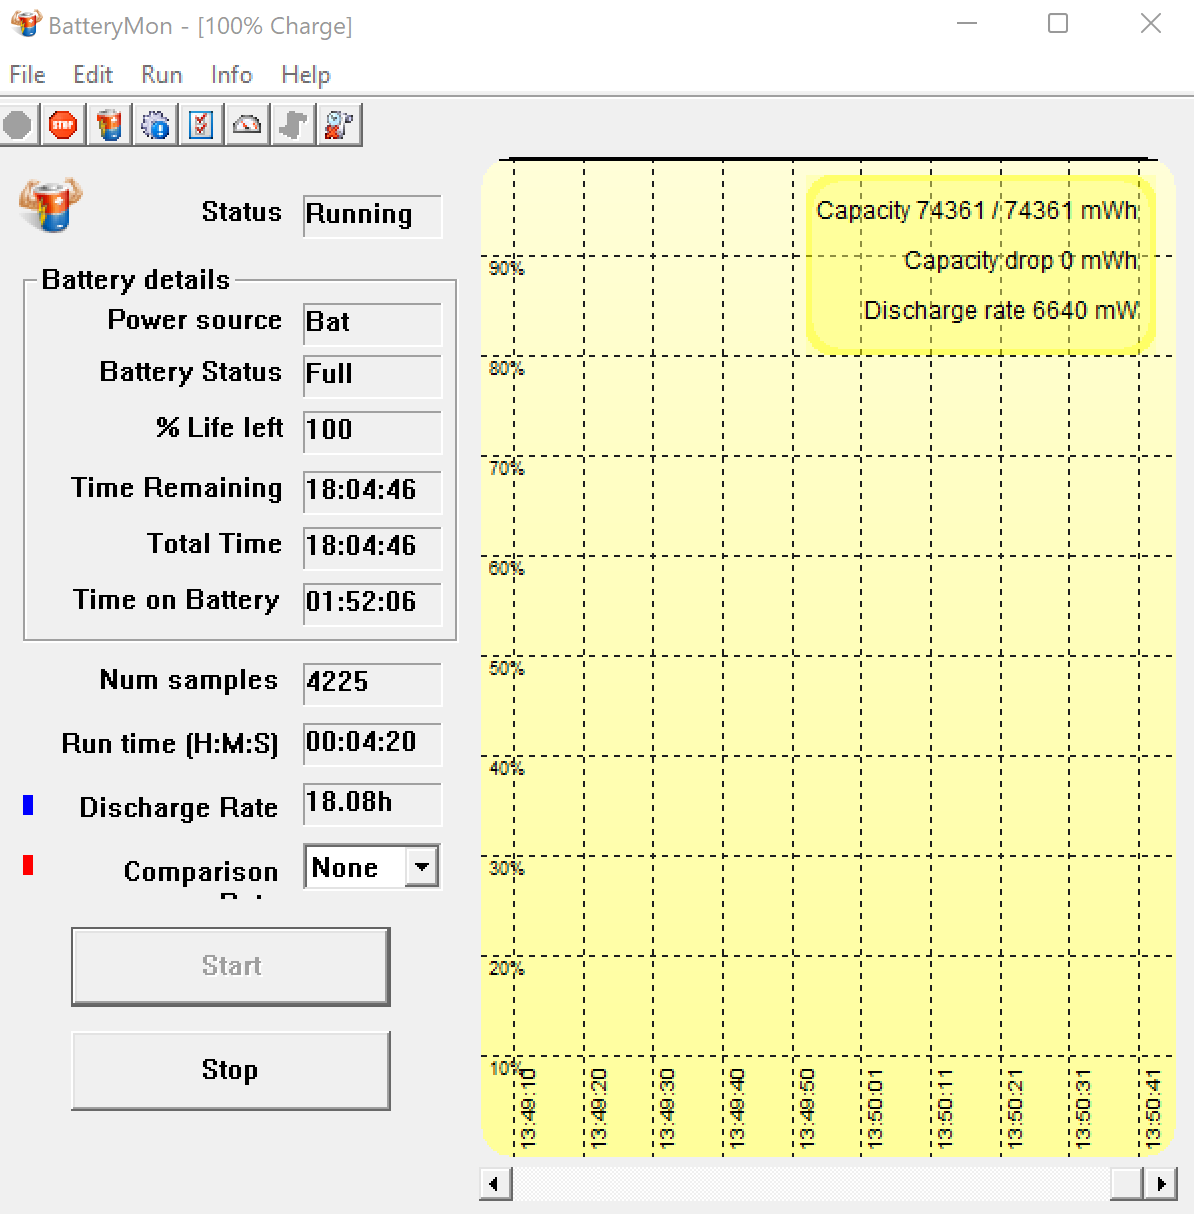The image size is (1194, 1214).
Task: Minimize the BatteryMon window
Action: tap(967, 24)
